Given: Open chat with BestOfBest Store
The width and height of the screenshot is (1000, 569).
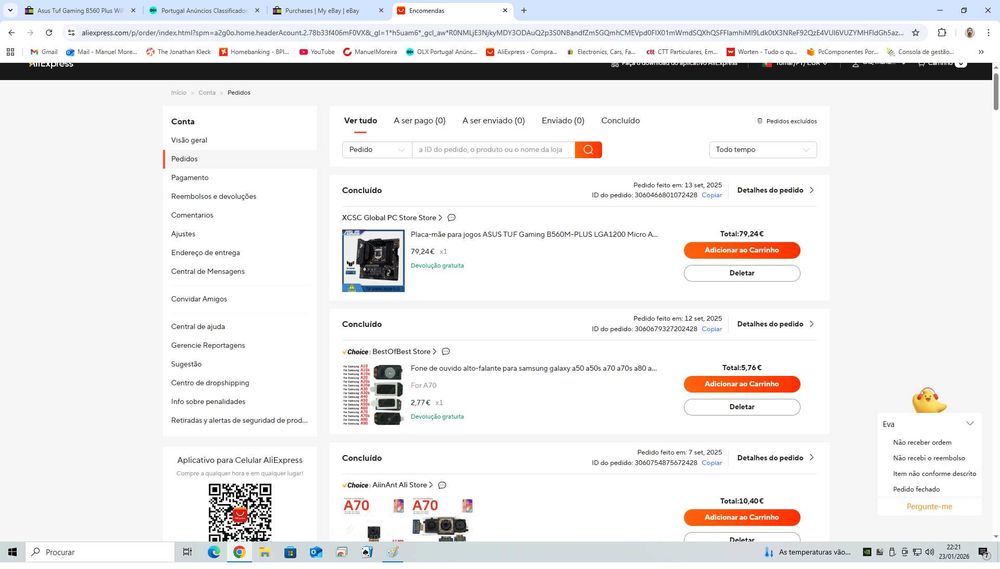Looking at the screenshot, I should (x=446, y=351).
